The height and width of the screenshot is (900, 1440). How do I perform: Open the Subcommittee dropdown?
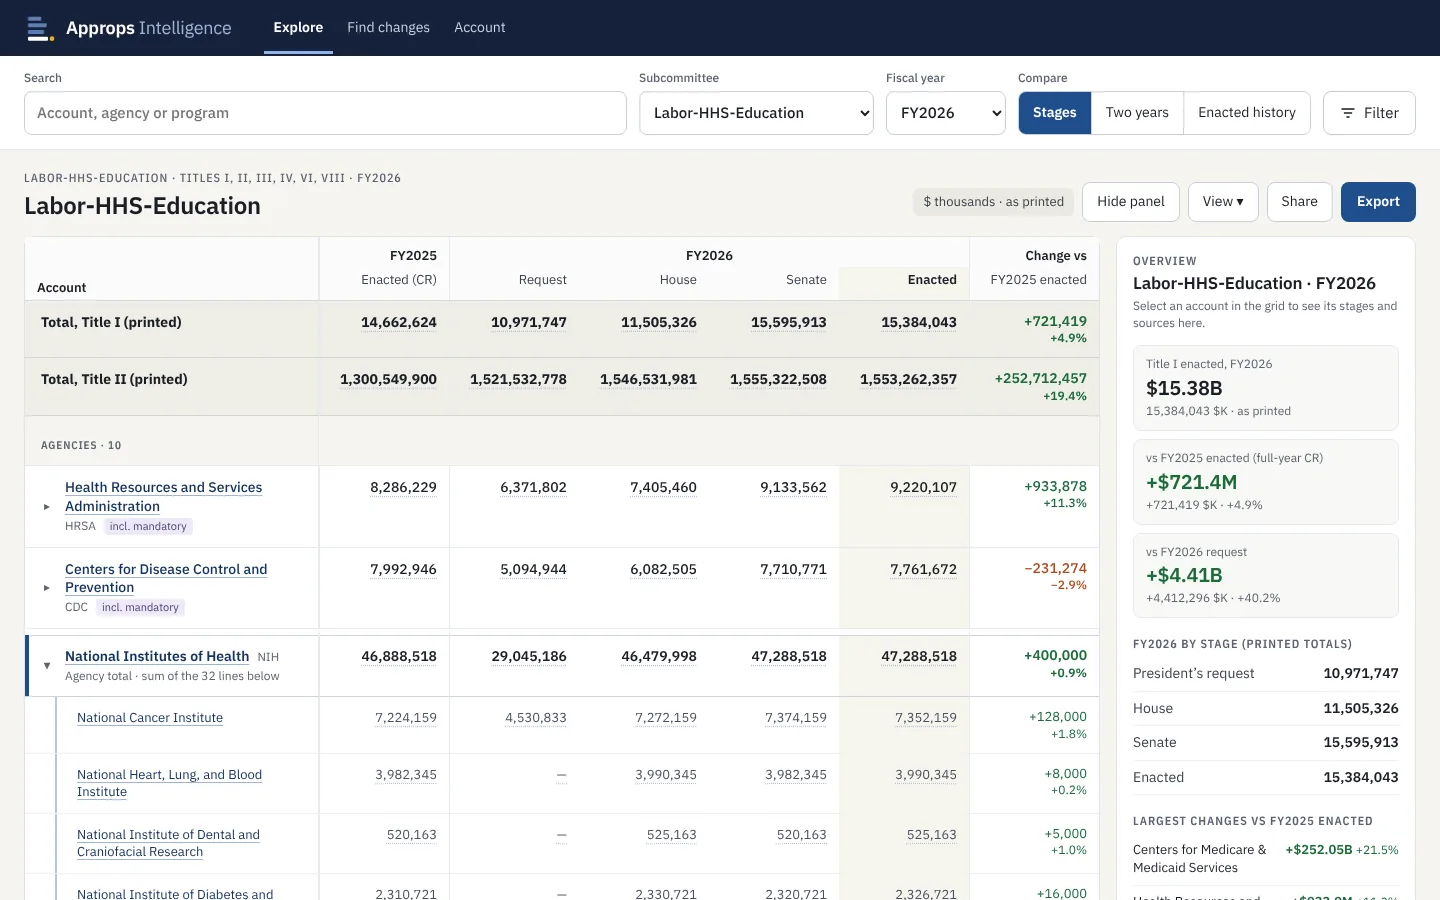click(756, 113)
